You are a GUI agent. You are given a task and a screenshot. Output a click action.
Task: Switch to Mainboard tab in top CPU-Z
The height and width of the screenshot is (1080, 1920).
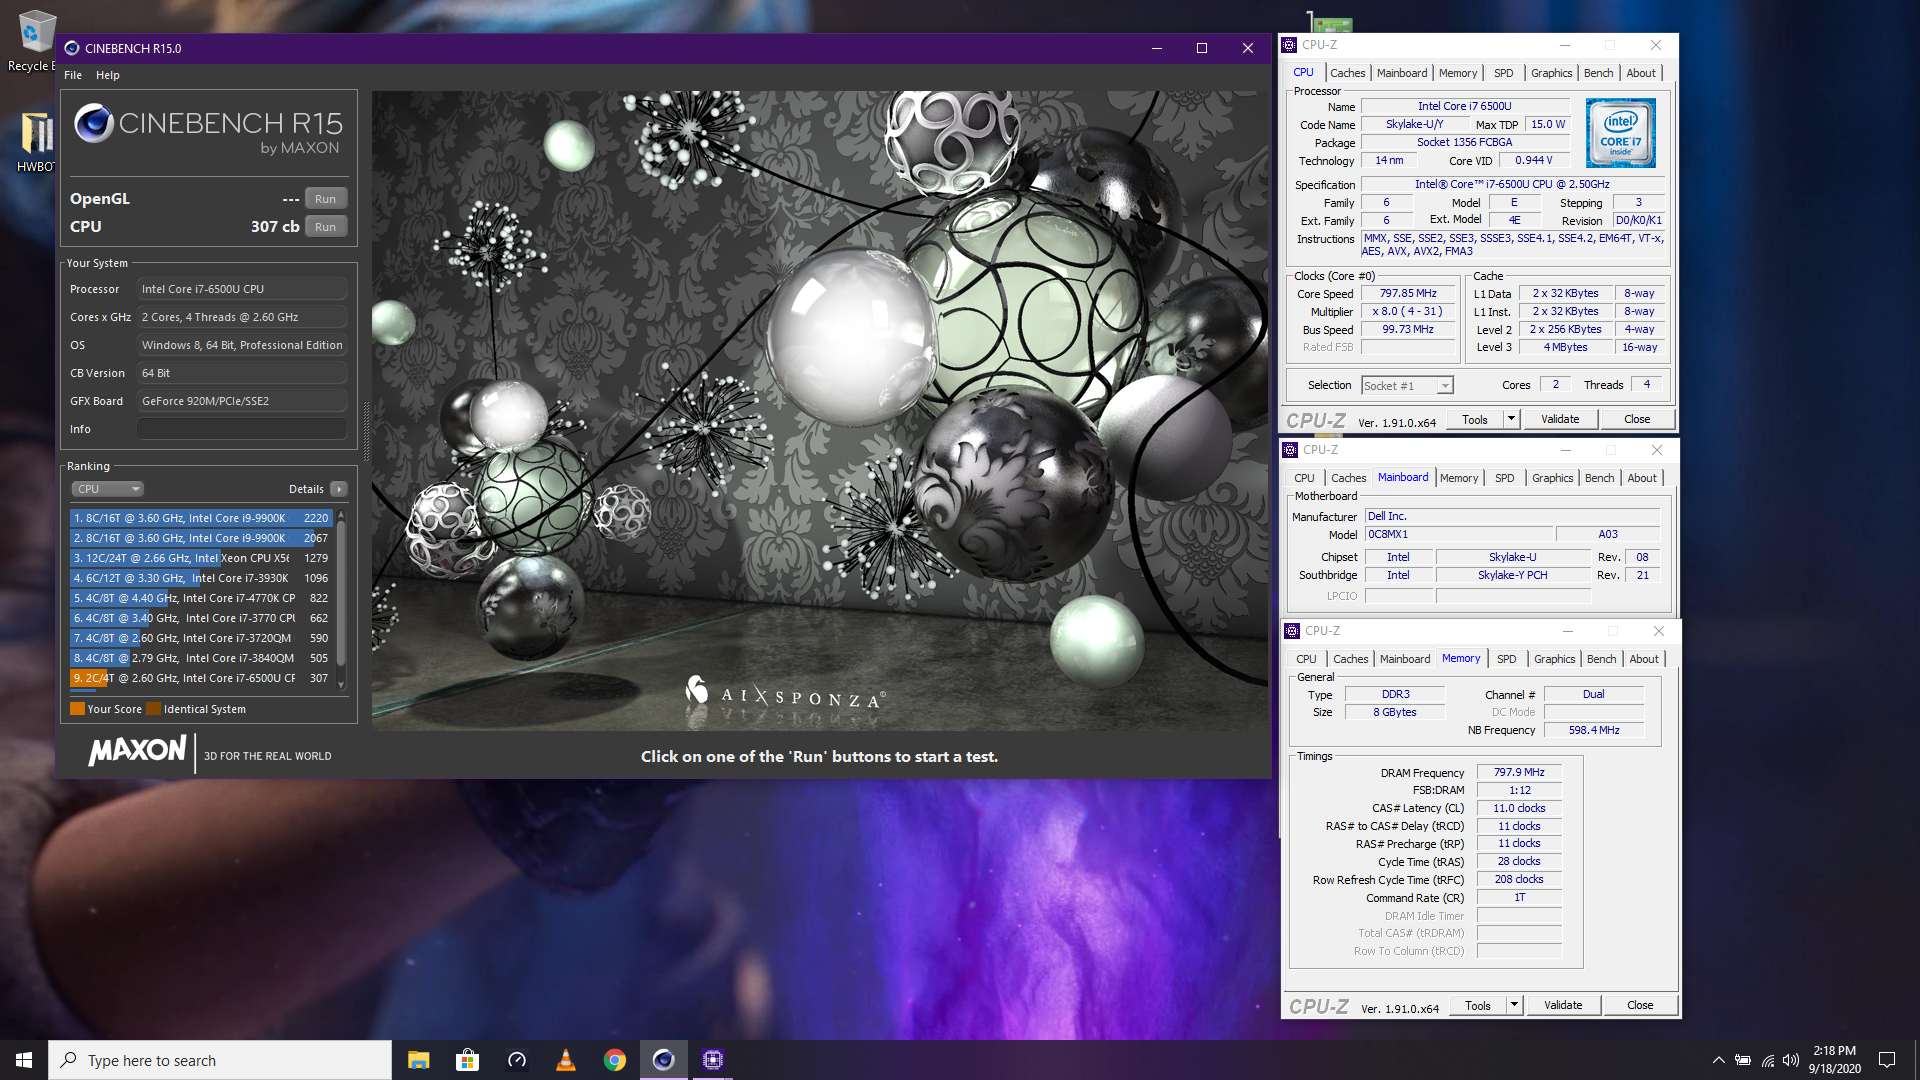1402,73
